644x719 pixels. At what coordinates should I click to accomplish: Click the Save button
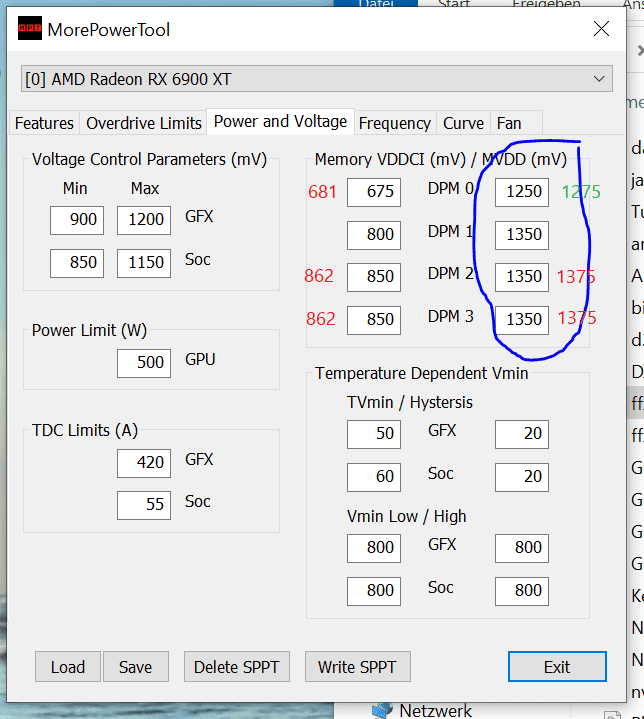tap(136, 667)
